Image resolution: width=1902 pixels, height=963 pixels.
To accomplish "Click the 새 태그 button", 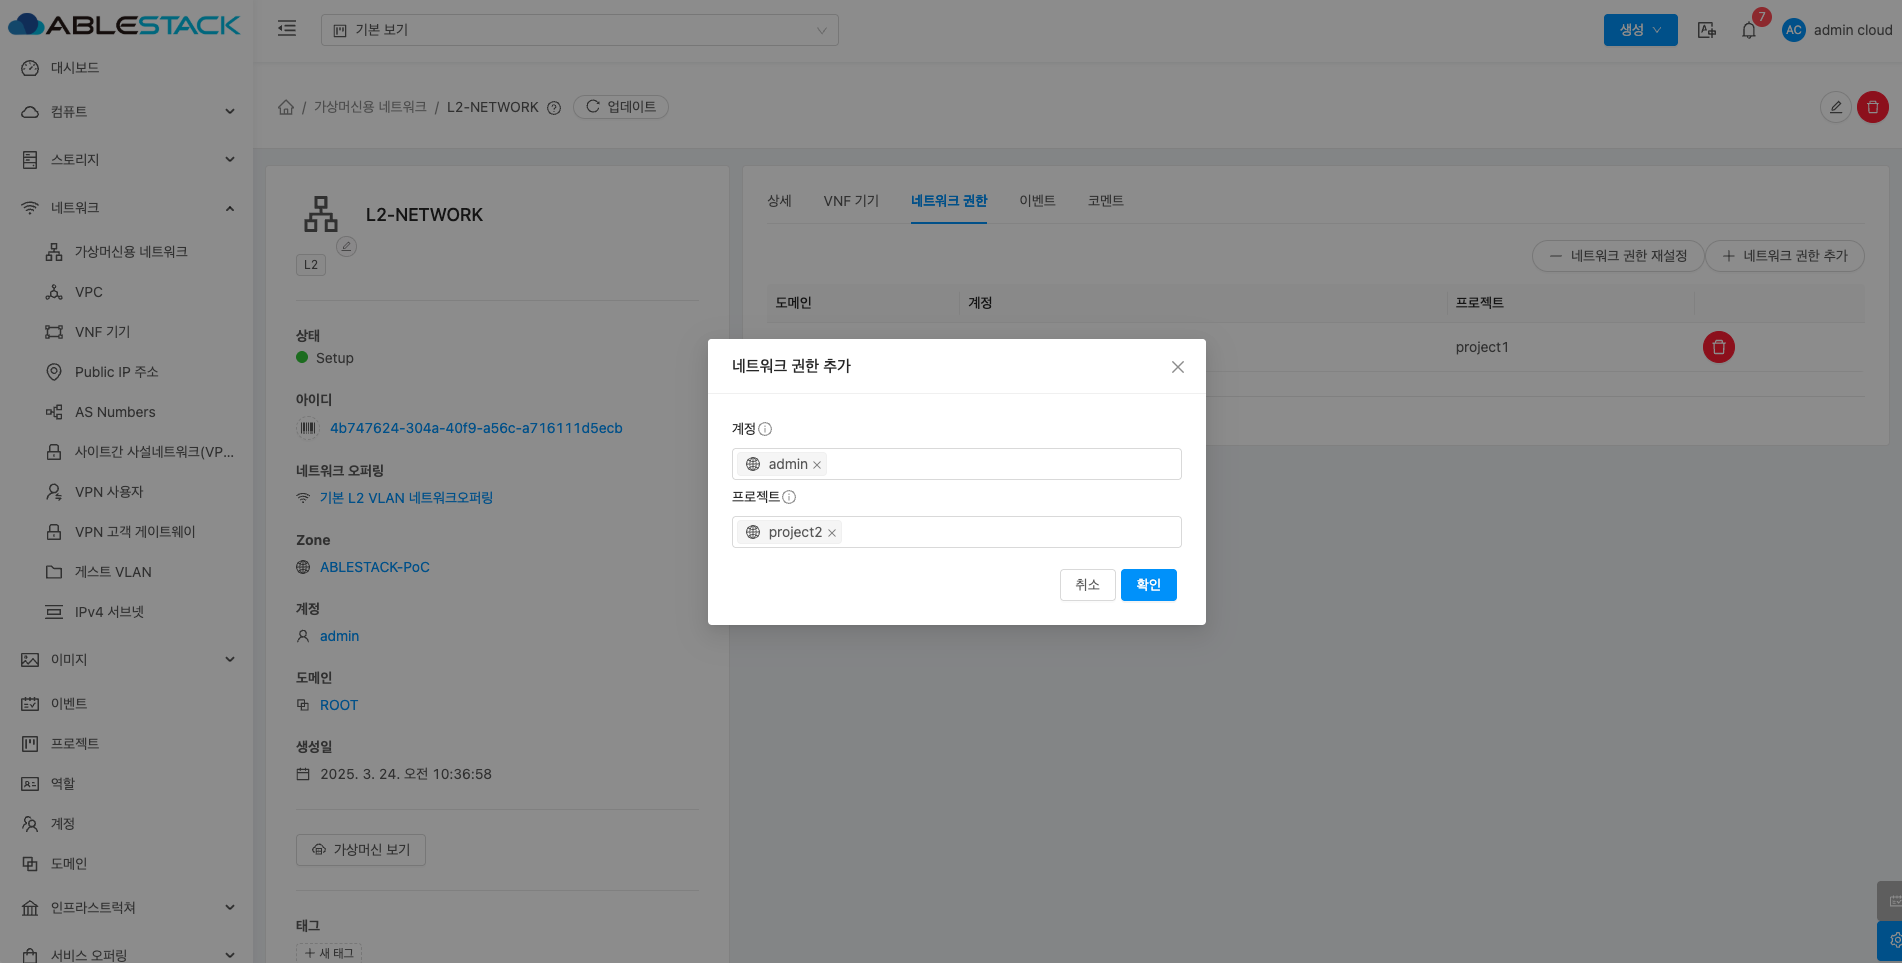I will point(329,953).
